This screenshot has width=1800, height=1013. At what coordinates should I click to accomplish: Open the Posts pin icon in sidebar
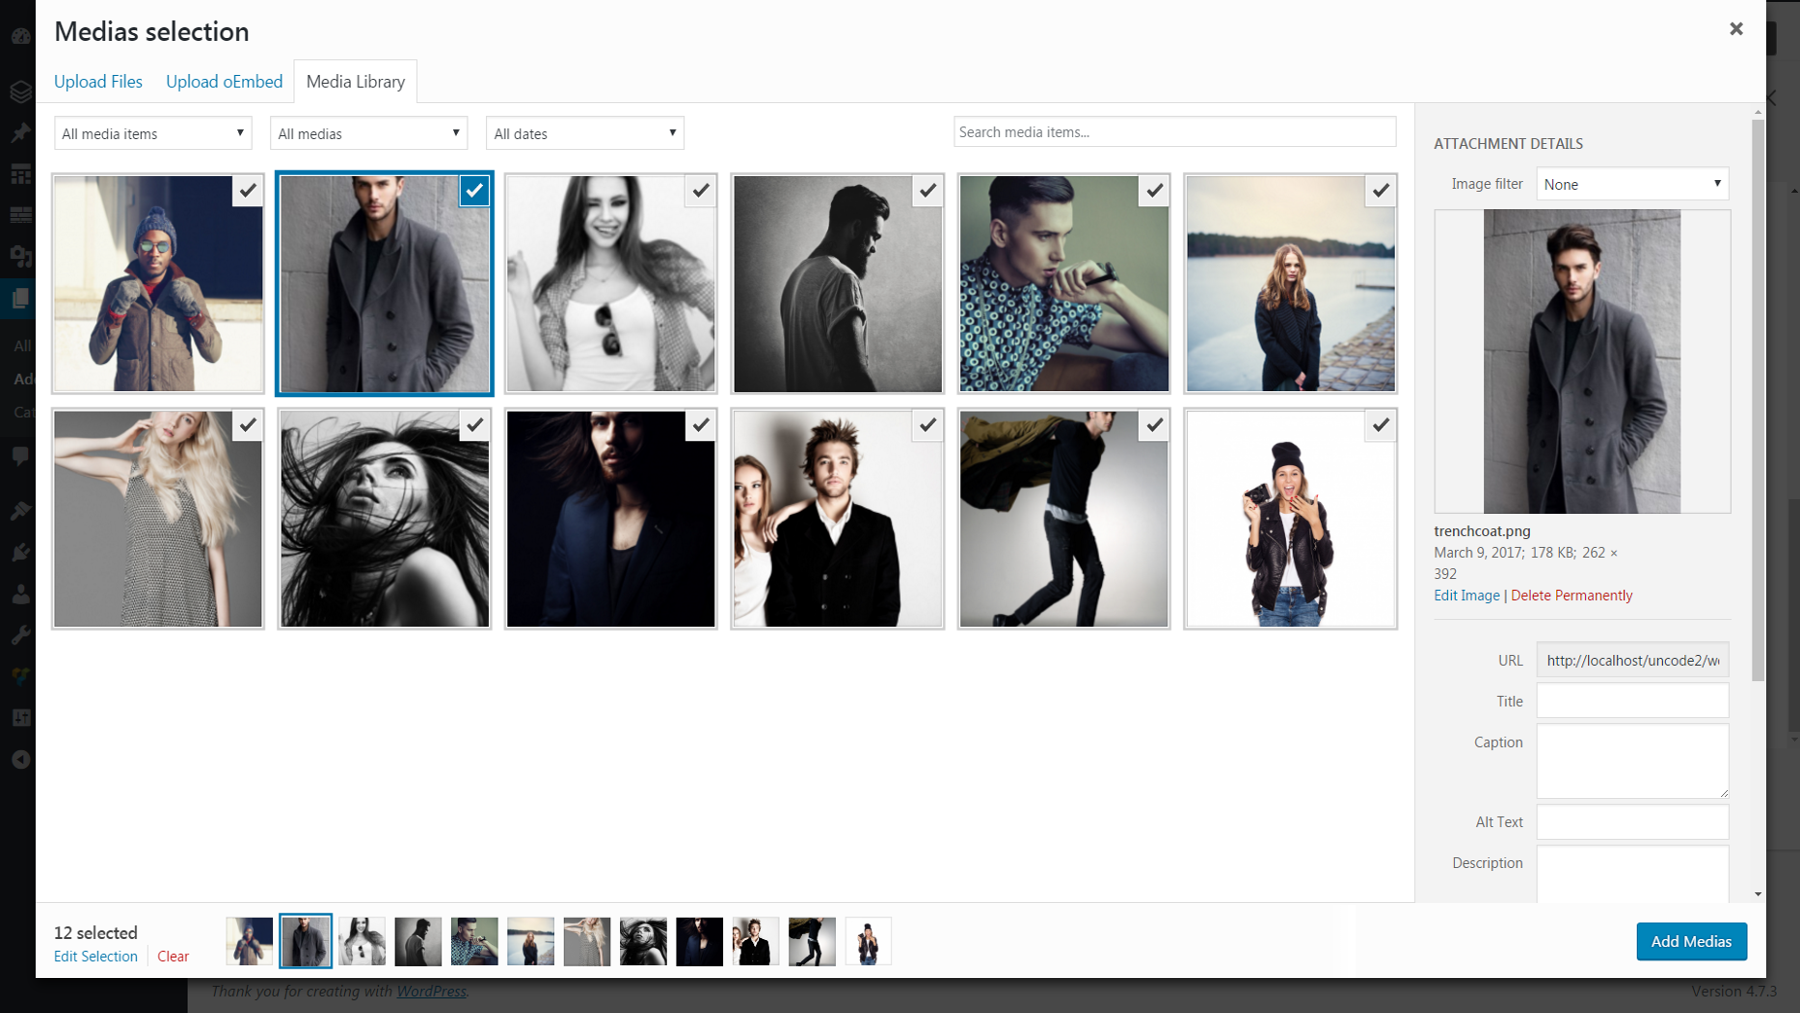tap(20, 132)
